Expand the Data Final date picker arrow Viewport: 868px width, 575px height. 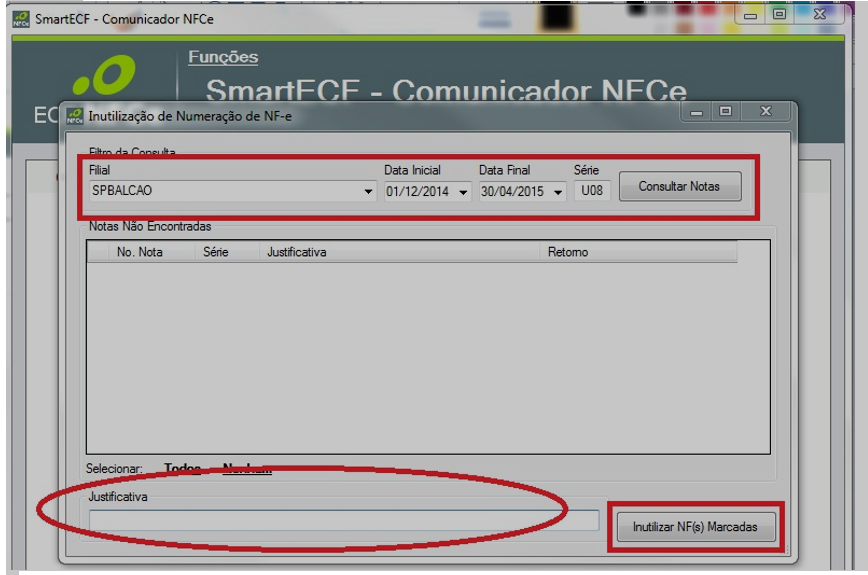[558, 192]
